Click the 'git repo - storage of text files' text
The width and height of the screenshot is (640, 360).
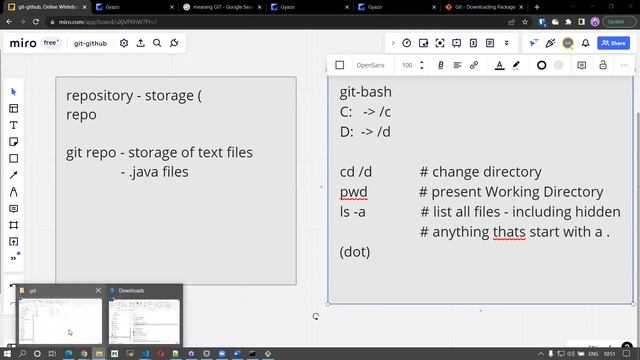[160, 153]
